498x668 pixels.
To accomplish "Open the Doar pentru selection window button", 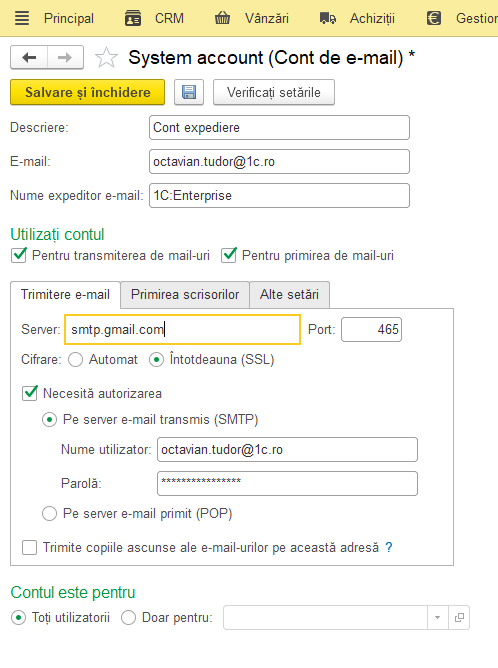I will [459, 617].
